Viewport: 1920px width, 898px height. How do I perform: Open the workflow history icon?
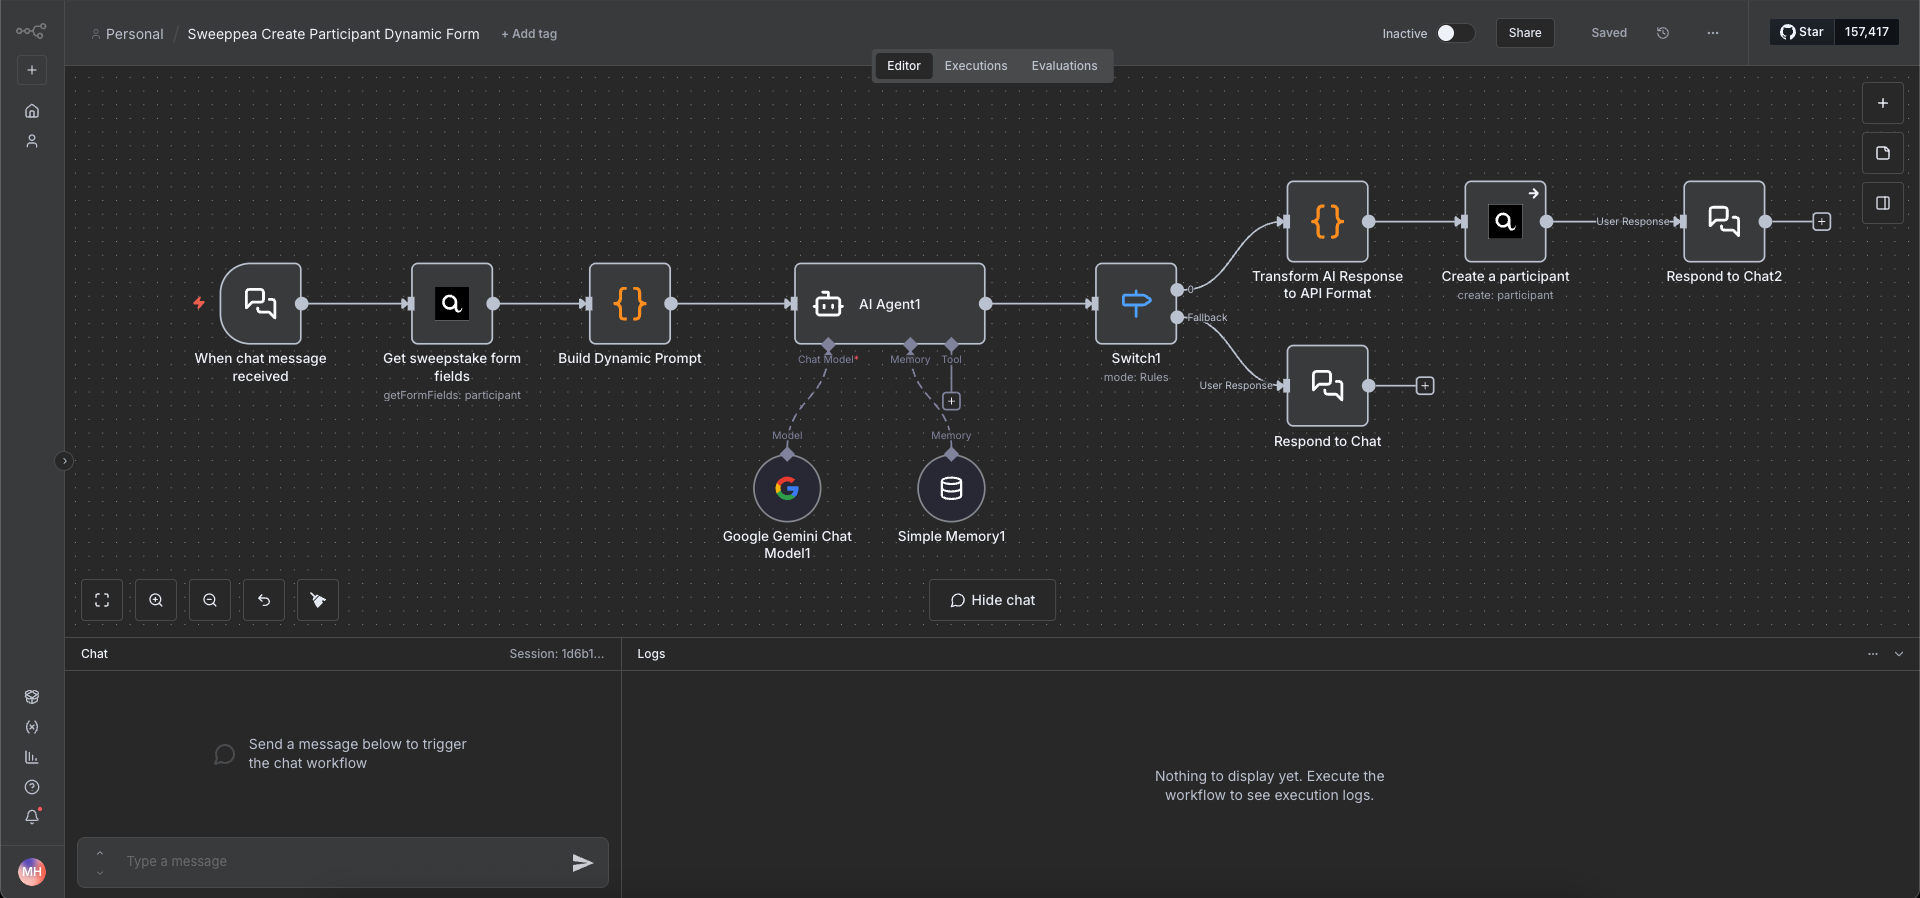pyautogui.click(x=1663, y=33)
